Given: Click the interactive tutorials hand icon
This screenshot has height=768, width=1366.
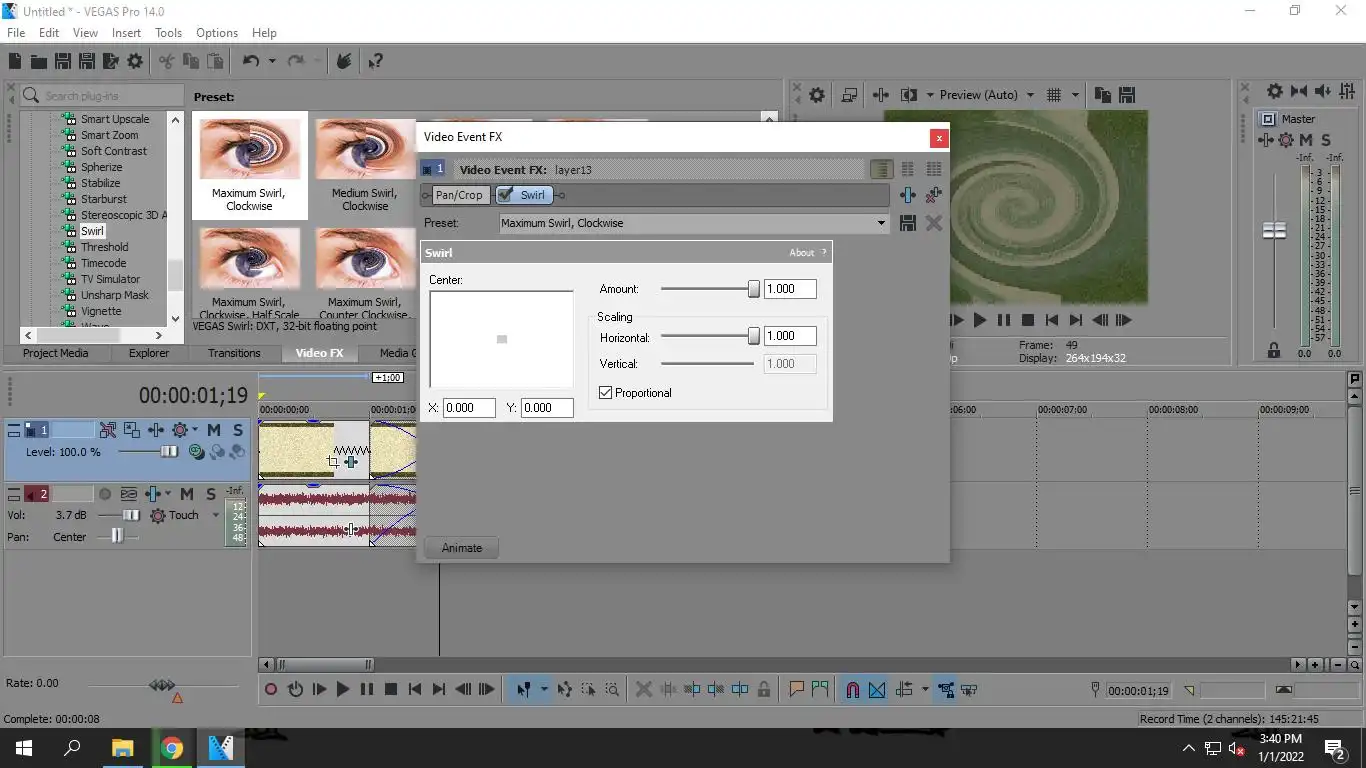Looking at the screenshot, I should 343,61.
